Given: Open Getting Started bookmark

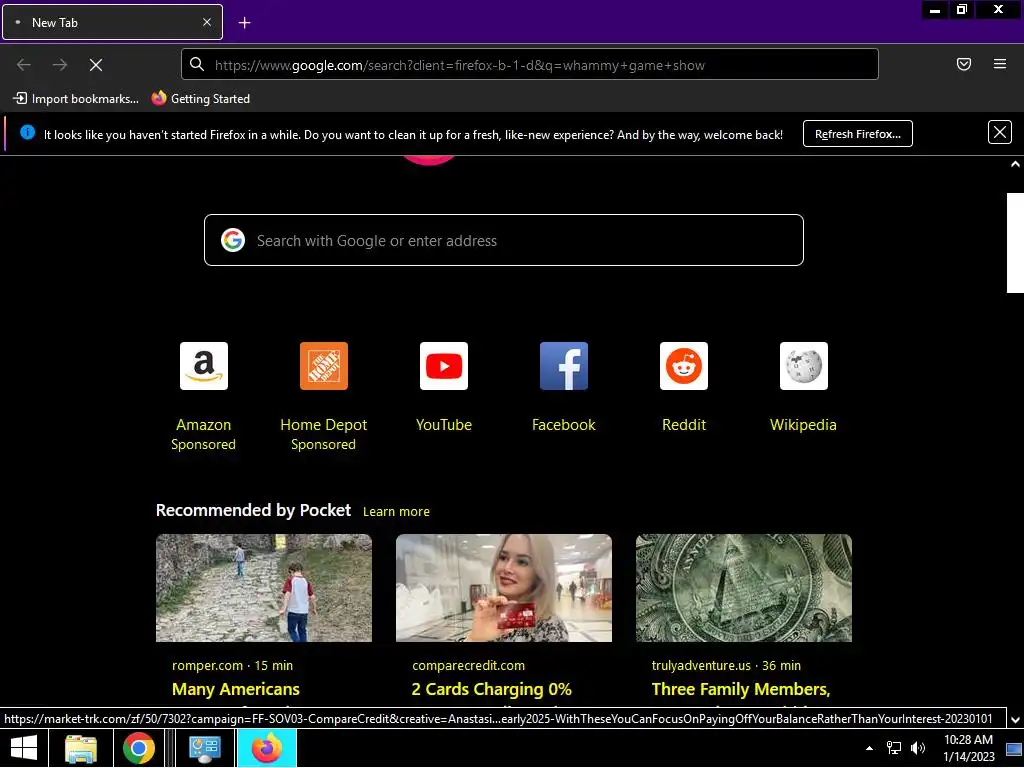Looking at the screenshot, I should pyautogui.click(x=200, y=99).
